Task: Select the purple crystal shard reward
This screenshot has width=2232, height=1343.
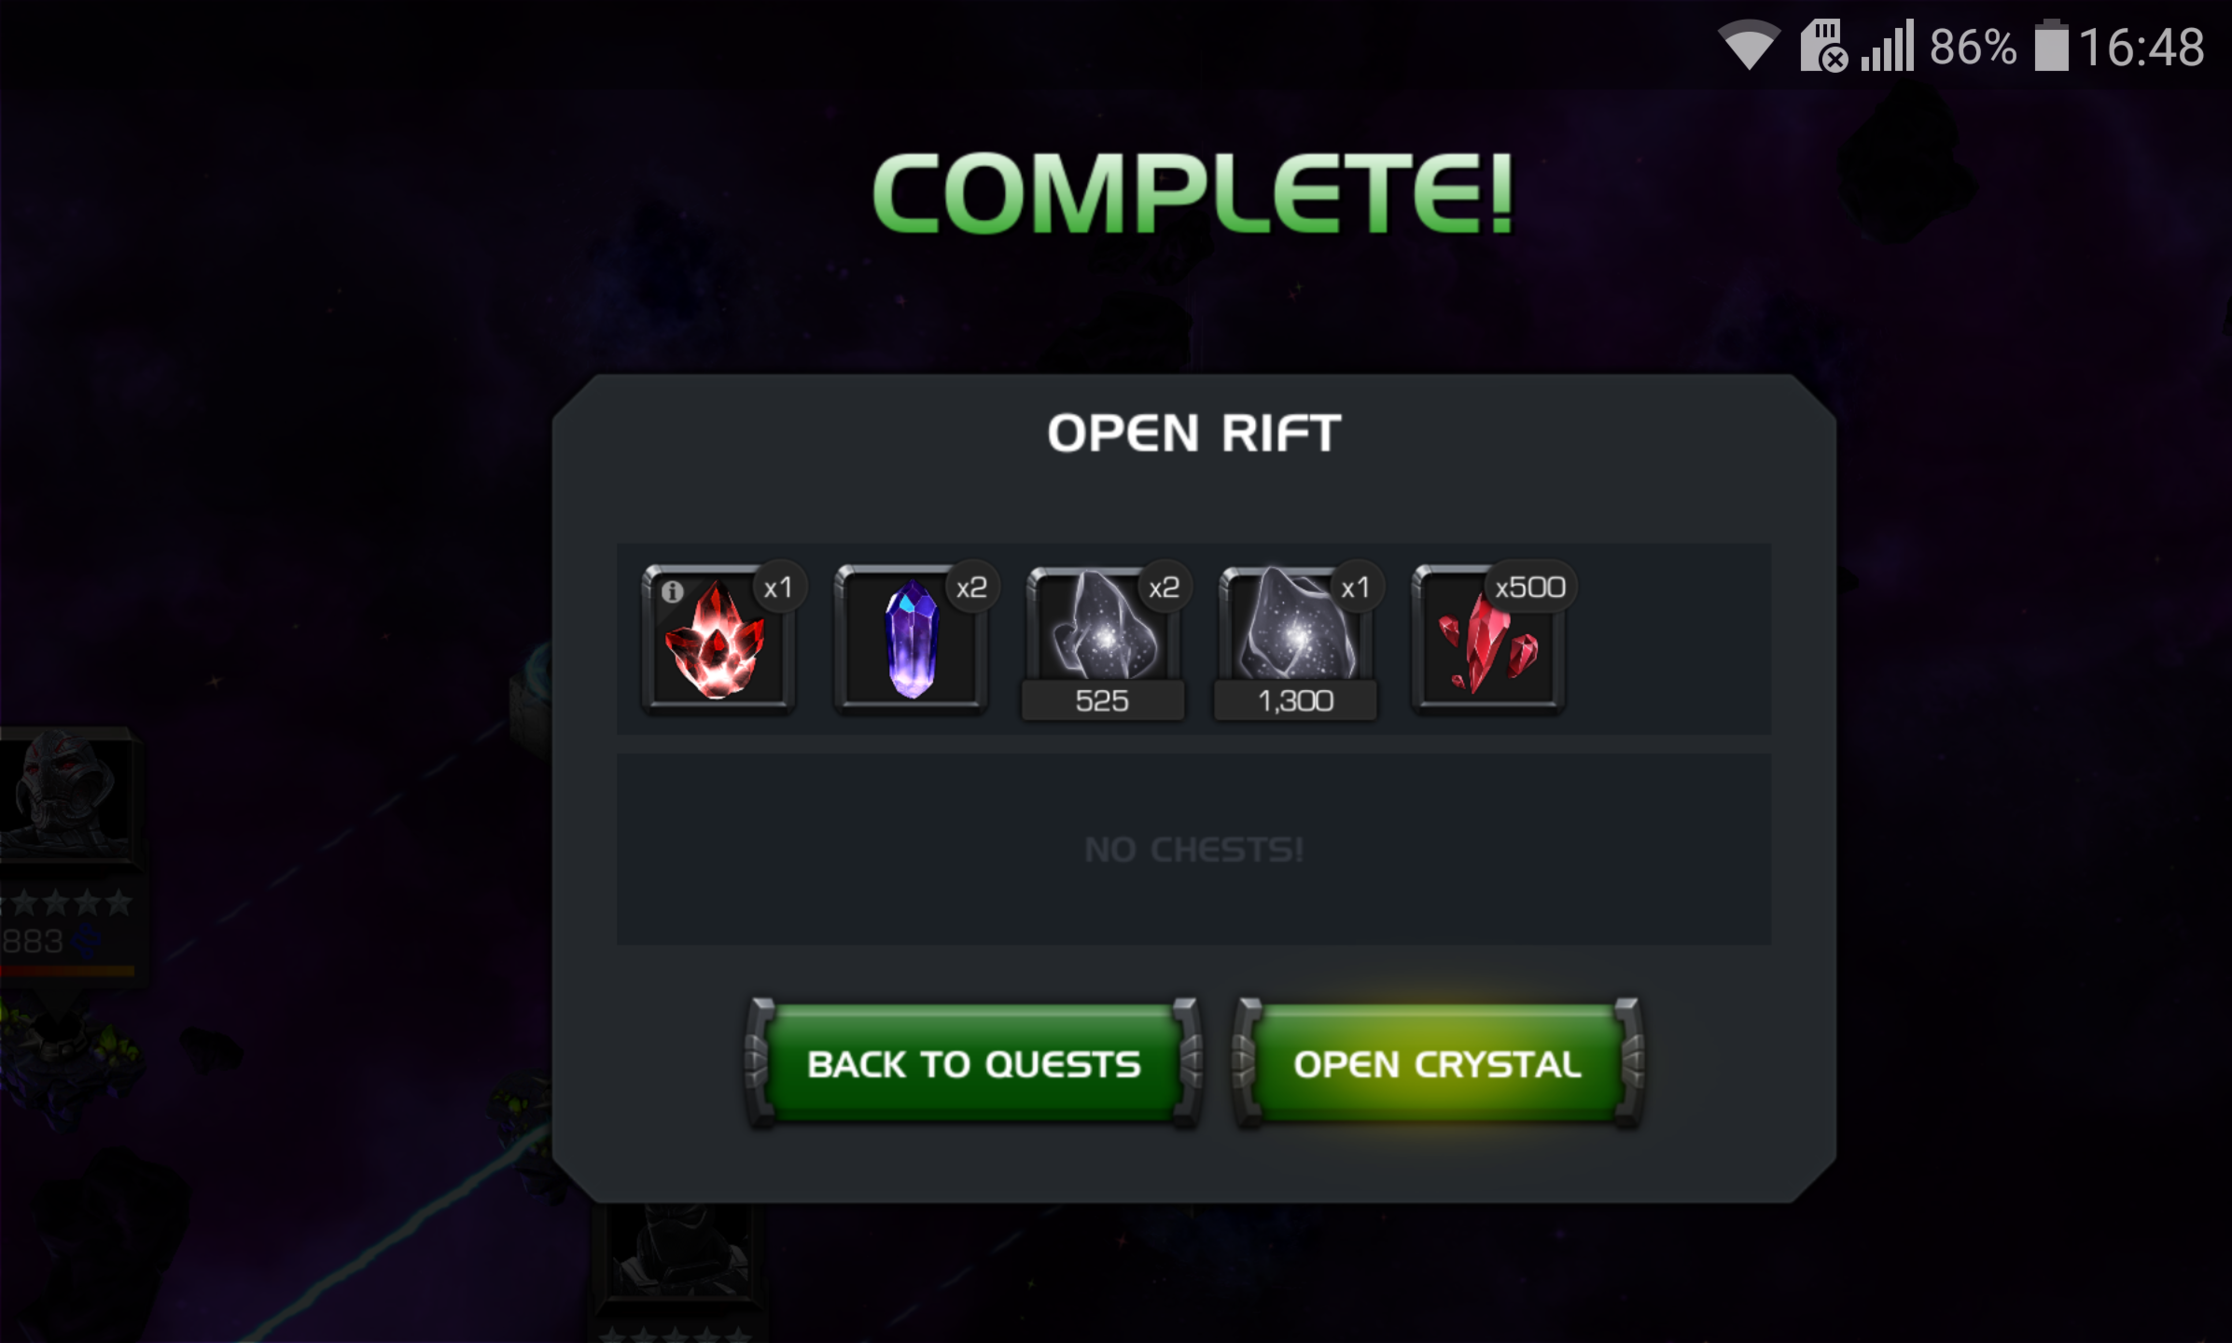Action: (911, 639)
